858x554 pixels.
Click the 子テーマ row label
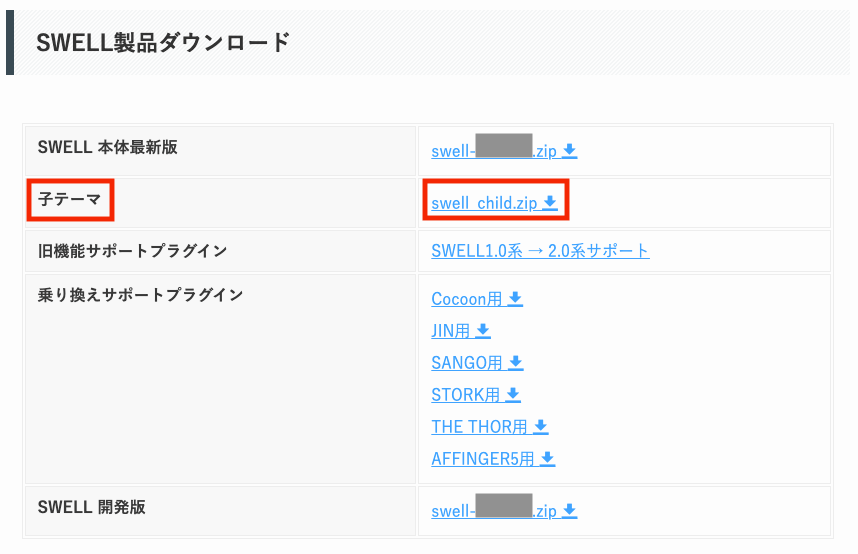pyautogui.click(x=70, y=199)
